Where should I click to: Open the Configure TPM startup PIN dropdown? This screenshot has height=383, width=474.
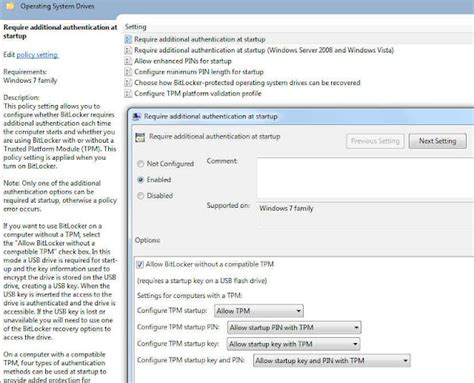click(294, 328)
